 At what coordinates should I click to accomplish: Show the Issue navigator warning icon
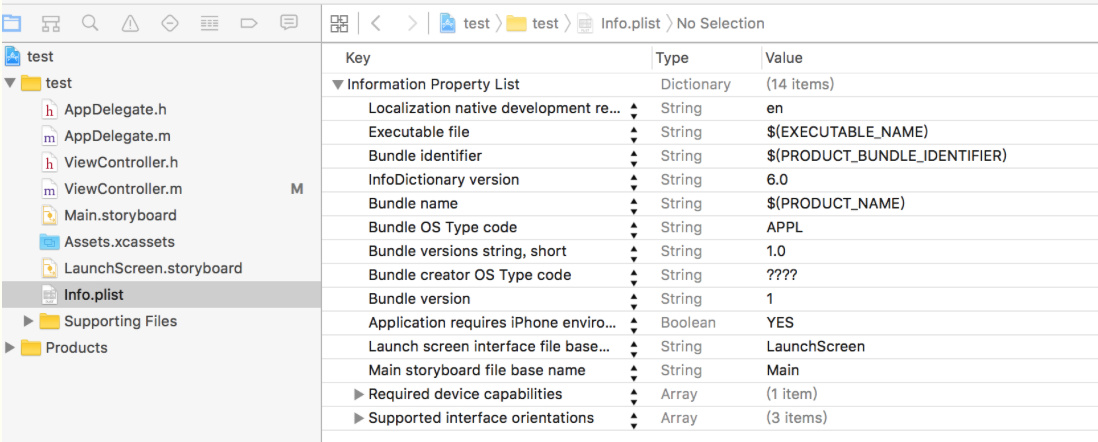coord(130,22)
